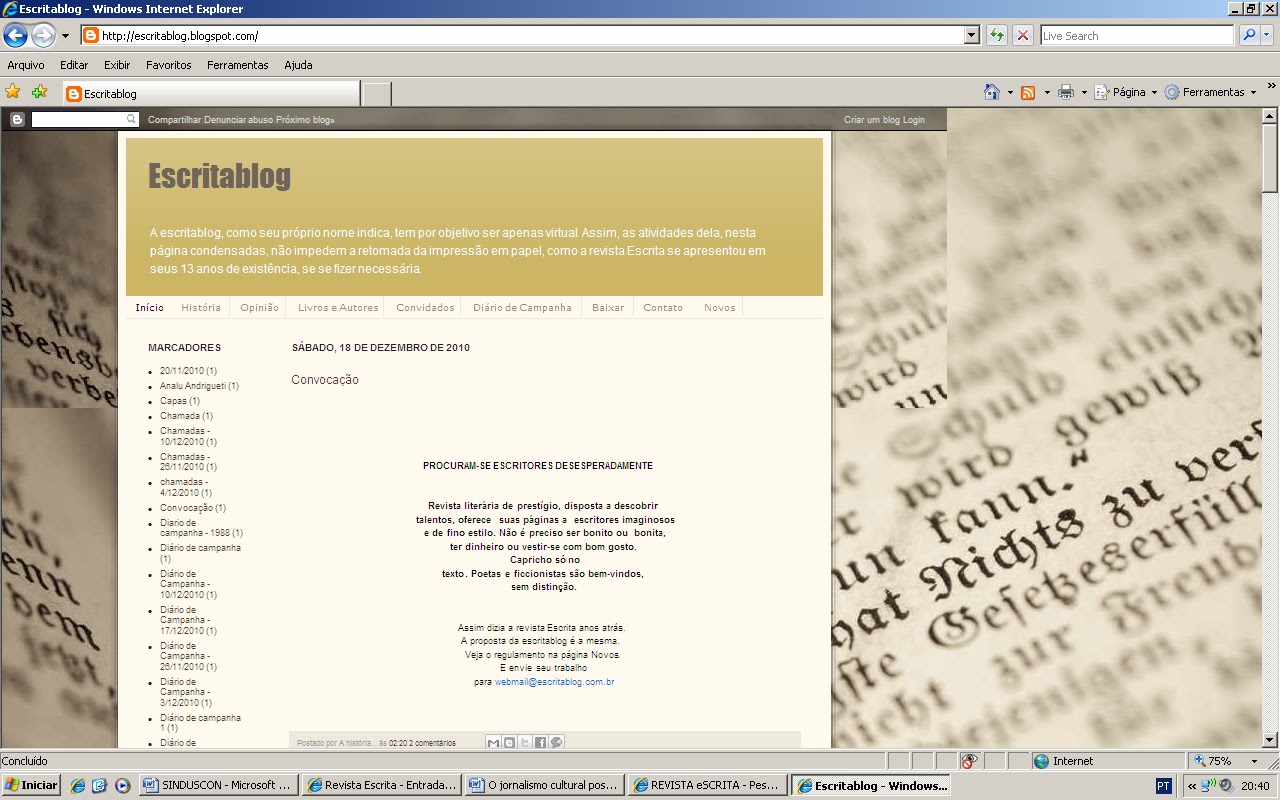Open the Novos page tab
The width and height of the screenshot is (1280, 800).
tap(720, 307)
